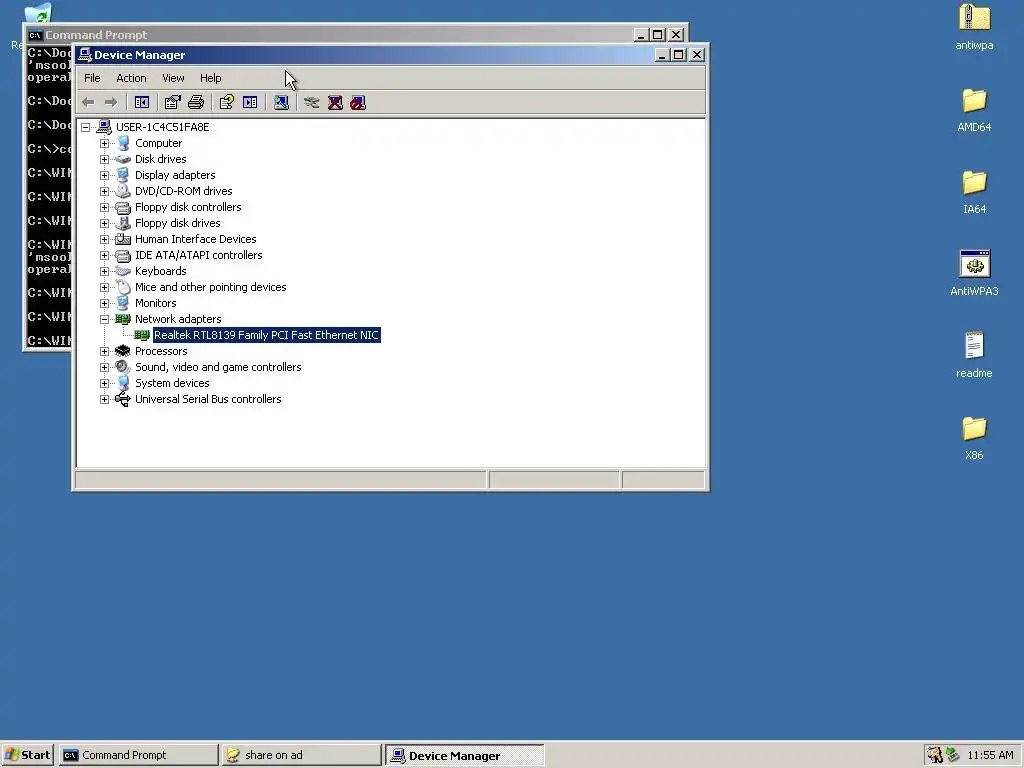Click the DVD/CD-ROM drives disc icon
The image size is (1024, 768).
point(123,191)
